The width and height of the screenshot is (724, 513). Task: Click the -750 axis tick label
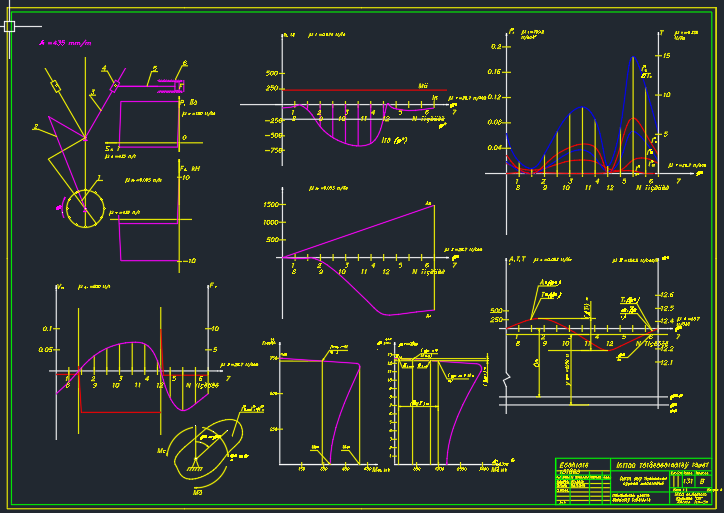(x=274, y=151)
